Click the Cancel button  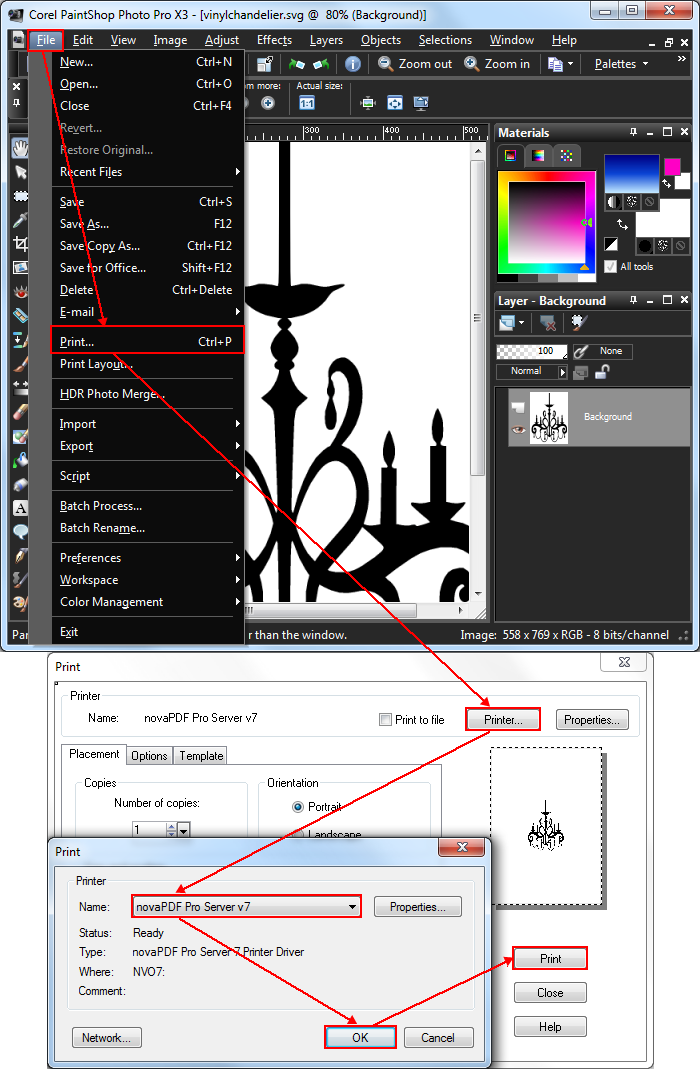(x=438, y=1038)
